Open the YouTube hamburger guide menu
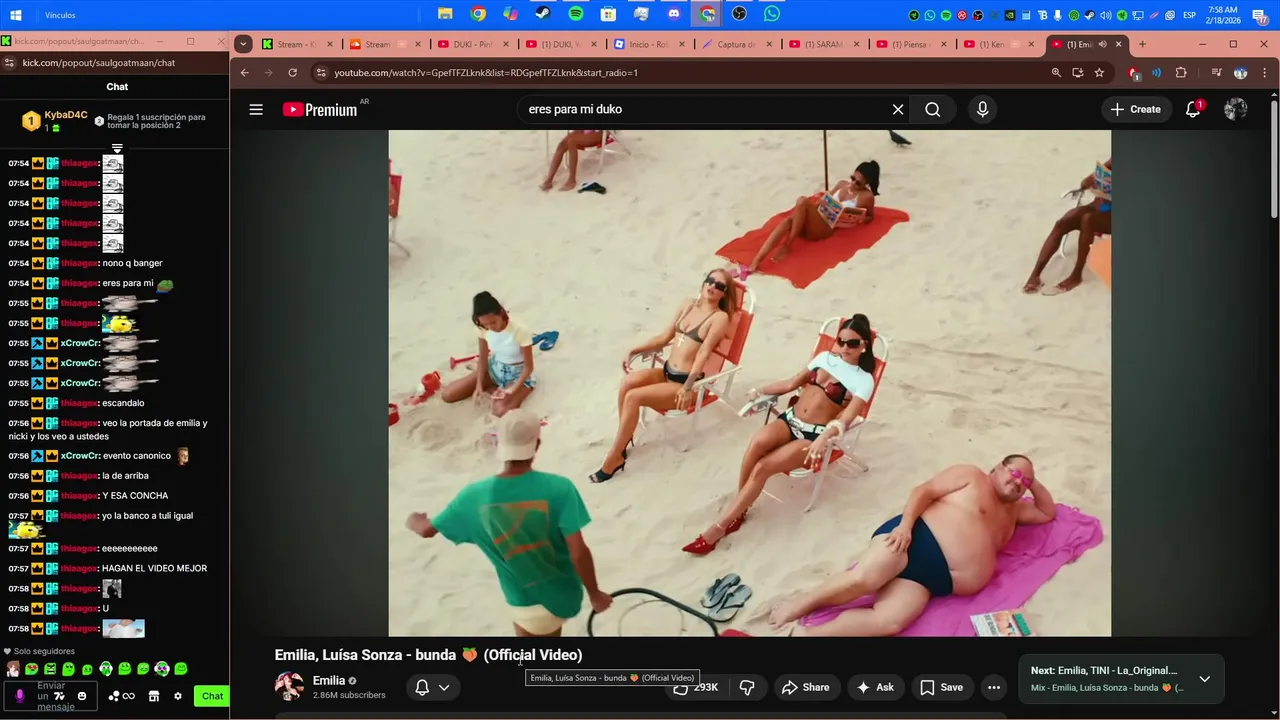Screen dimensions: 1280x720 [x=256, y=110]
